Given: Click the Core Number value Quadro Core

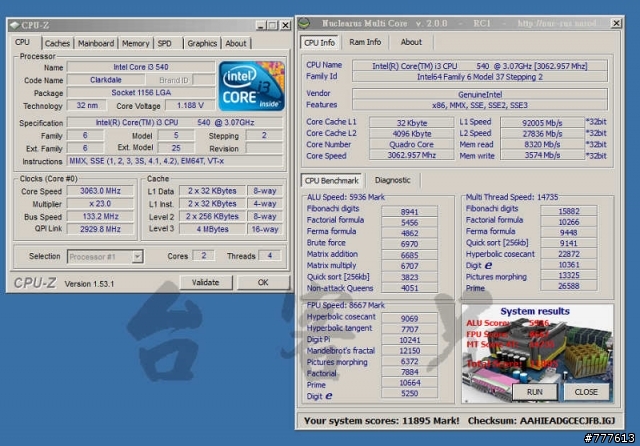Looking at the screenshot, I should (411, 144).
